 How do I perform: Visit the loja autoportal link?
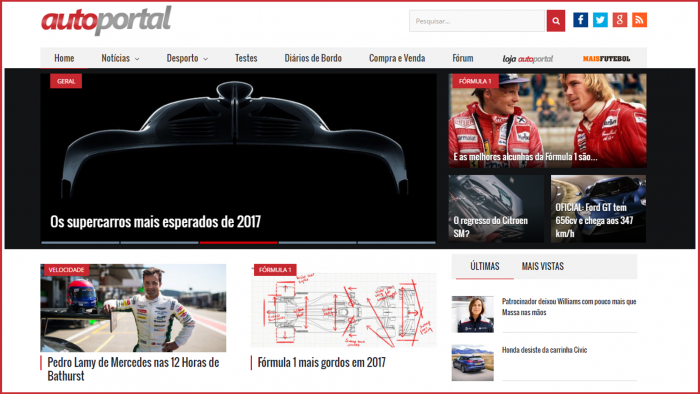528,58
